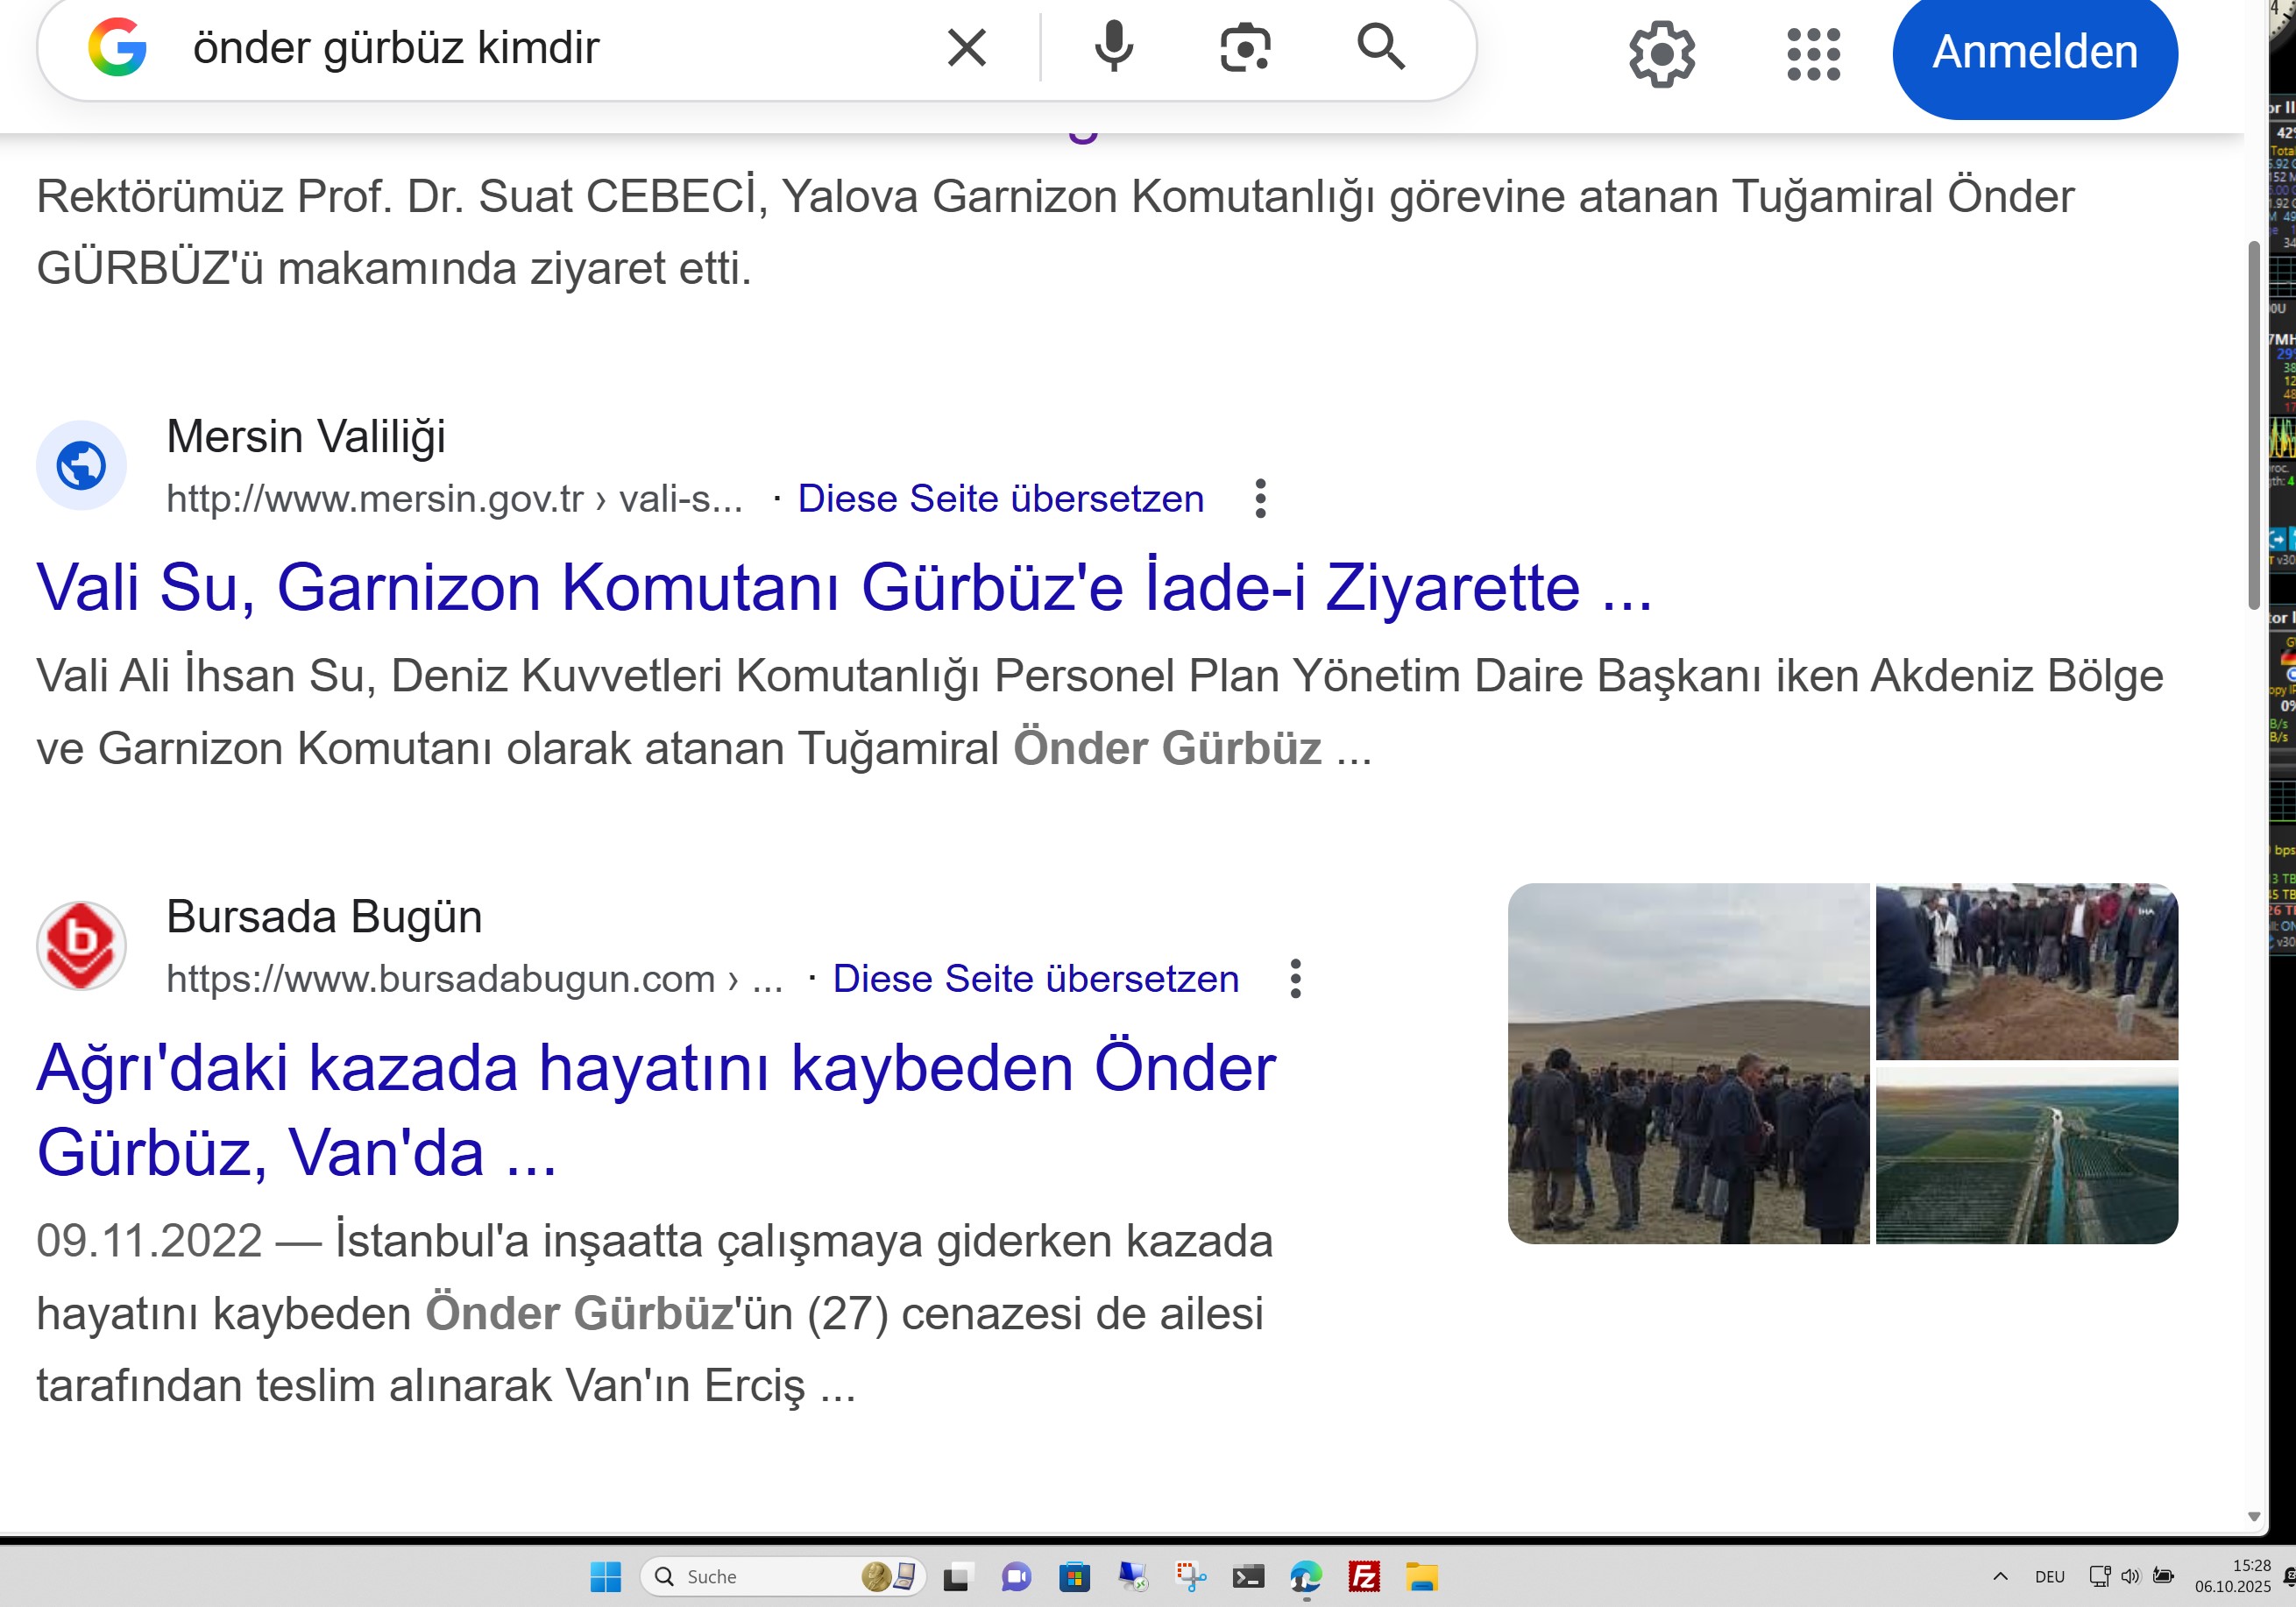Open Google Lens image search icon
Screen dimensions: 2296x1607
pyautogui.click(x=1245, y=48)
